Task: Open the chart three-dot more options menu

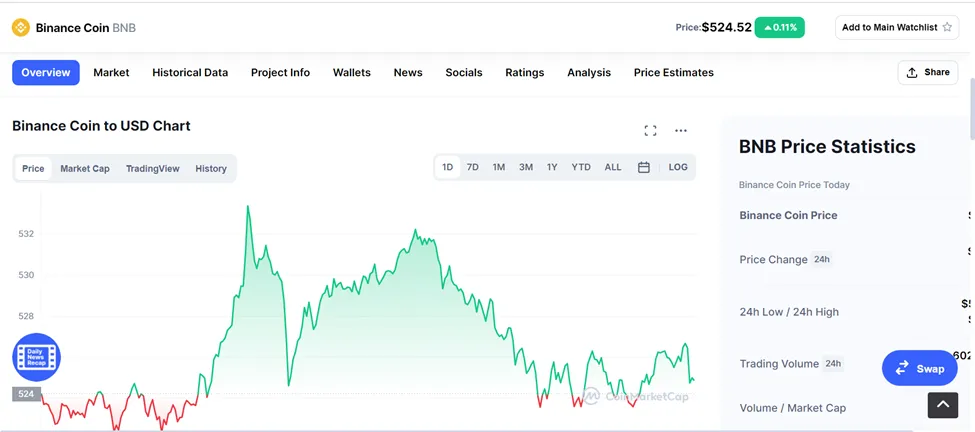Action: coord(681,131)
